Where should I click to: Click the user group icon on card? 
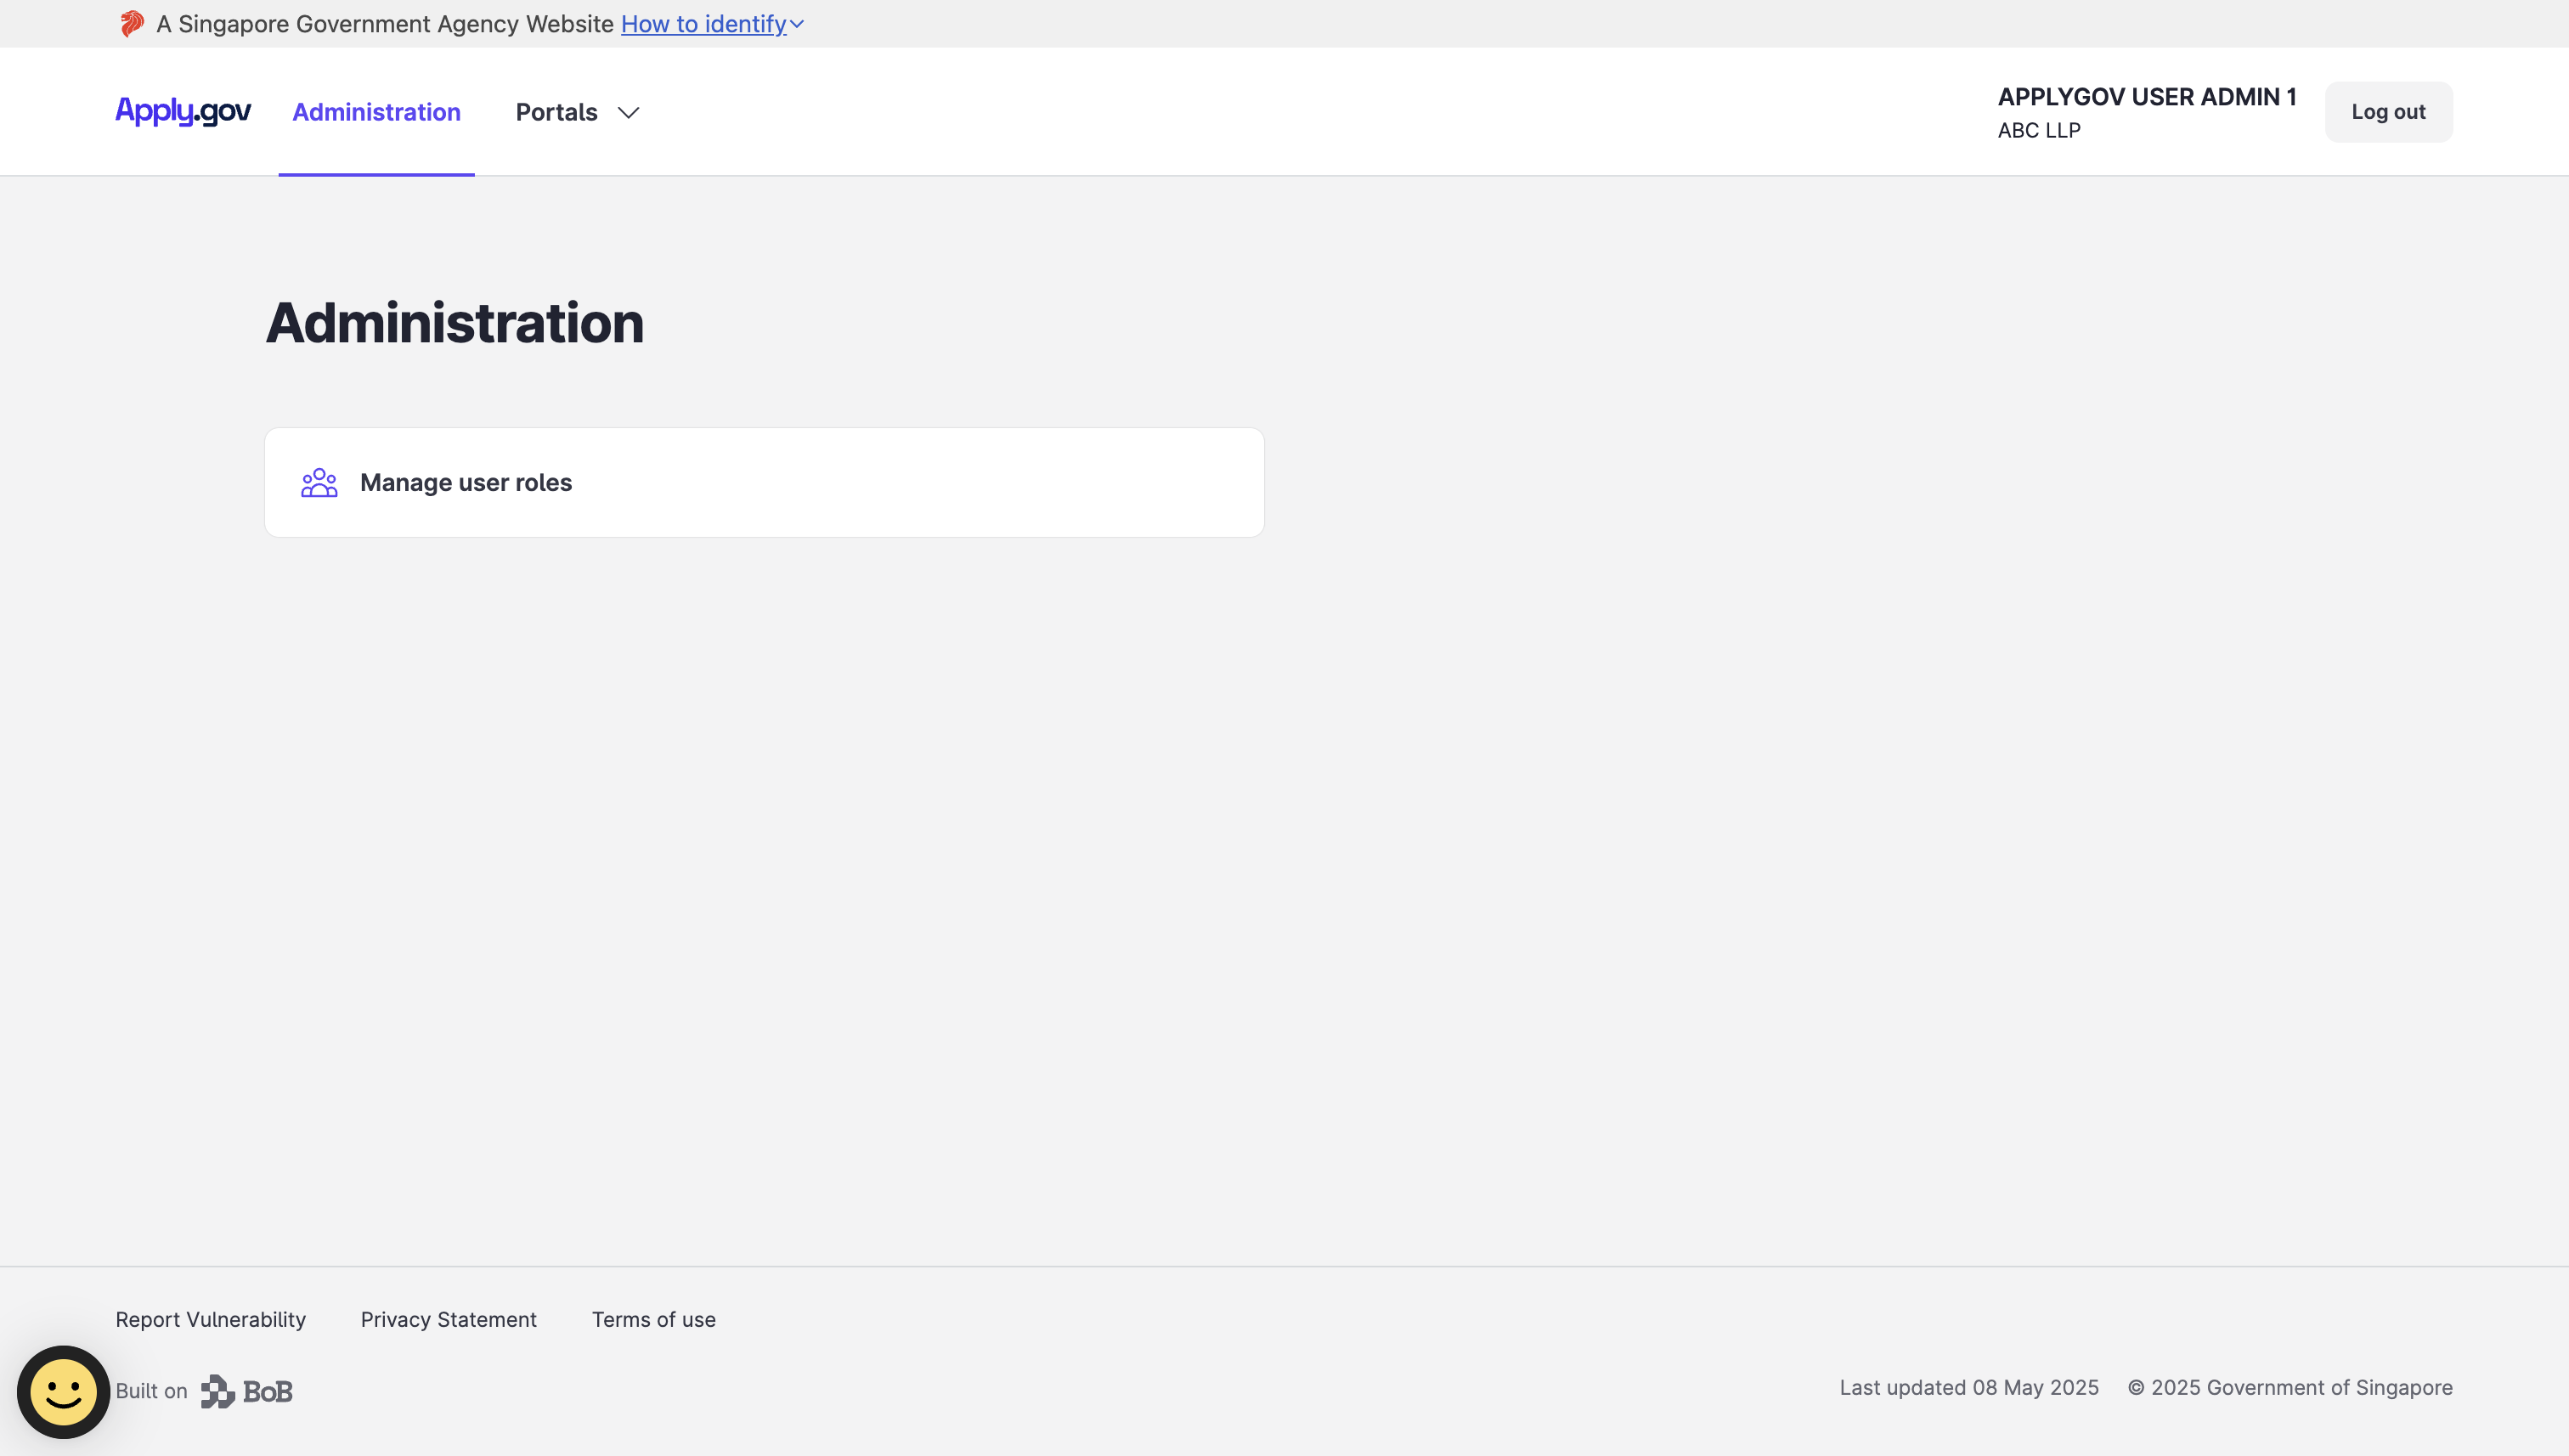pos(319,483)
